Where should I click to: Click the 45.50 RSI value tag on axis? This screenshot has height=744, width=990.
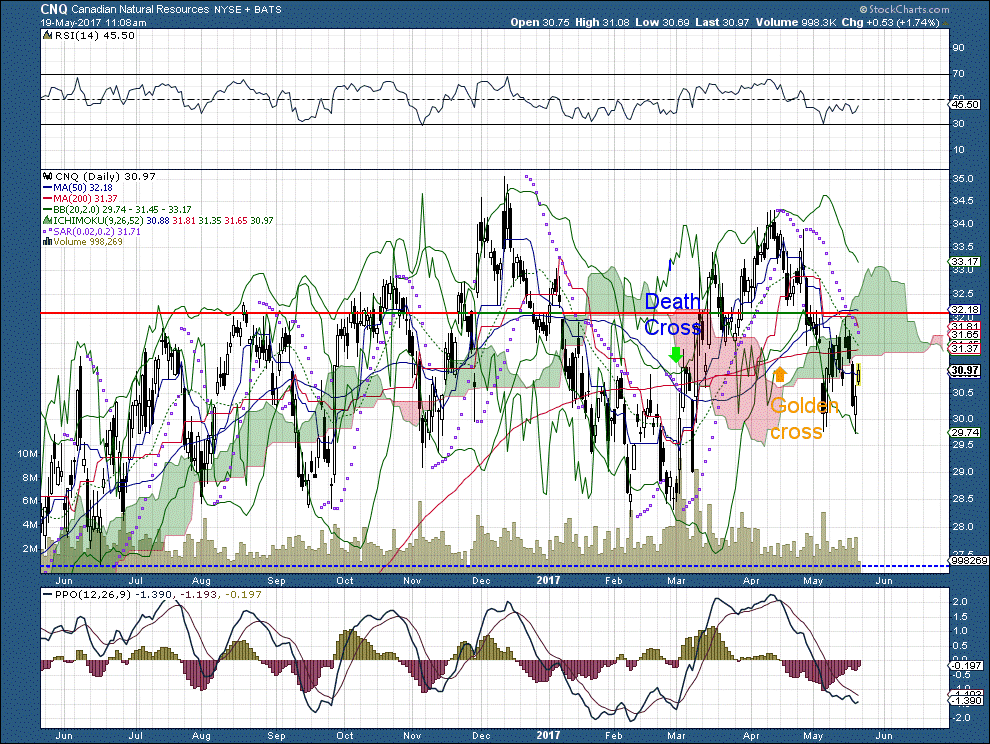(x=965, y=105)
